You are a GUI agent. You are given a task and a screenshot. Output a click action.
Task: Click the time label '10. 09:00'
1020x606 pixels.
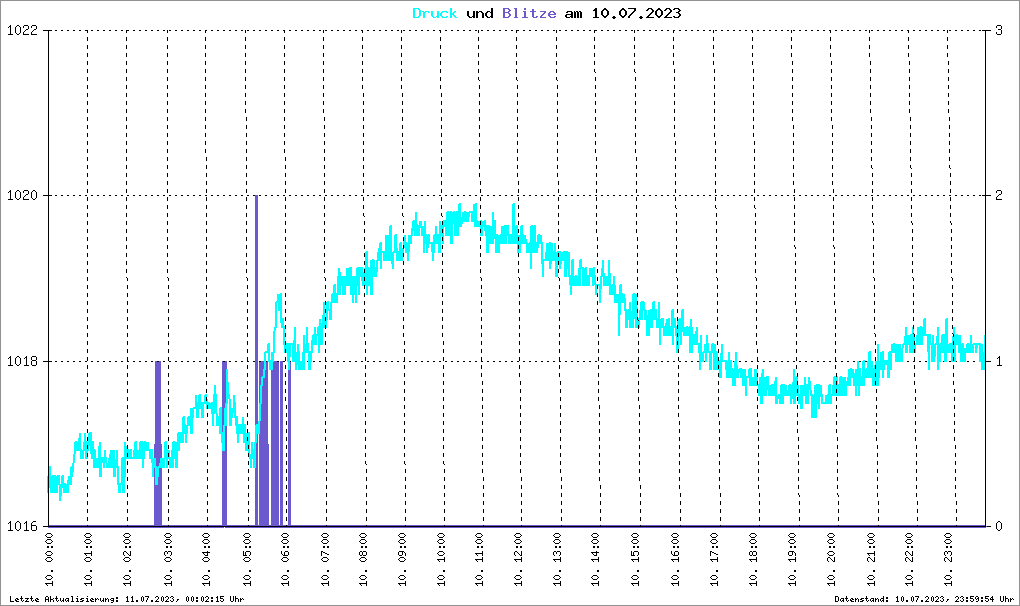[x=401, y=559]
